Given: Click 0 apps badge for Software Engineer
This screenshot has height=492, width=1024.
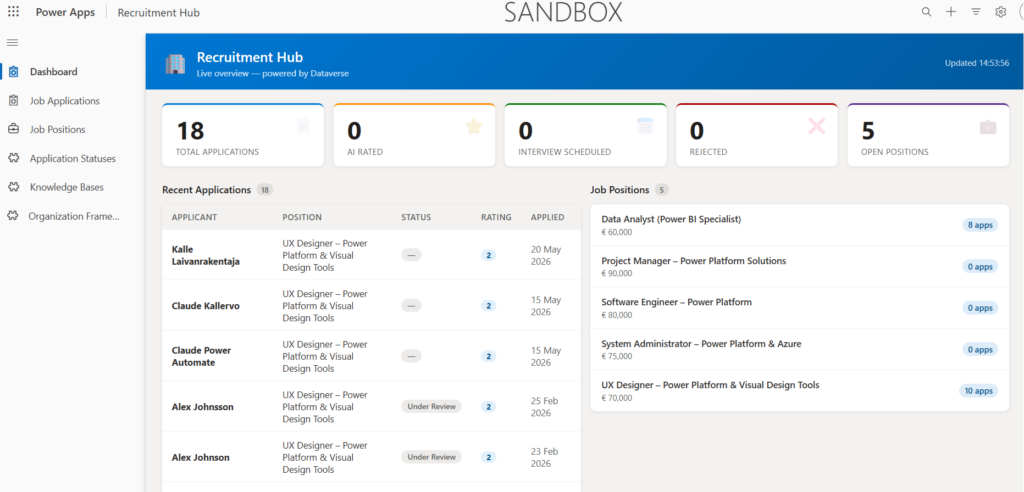Looking at the screenshot, I should 980,308.
